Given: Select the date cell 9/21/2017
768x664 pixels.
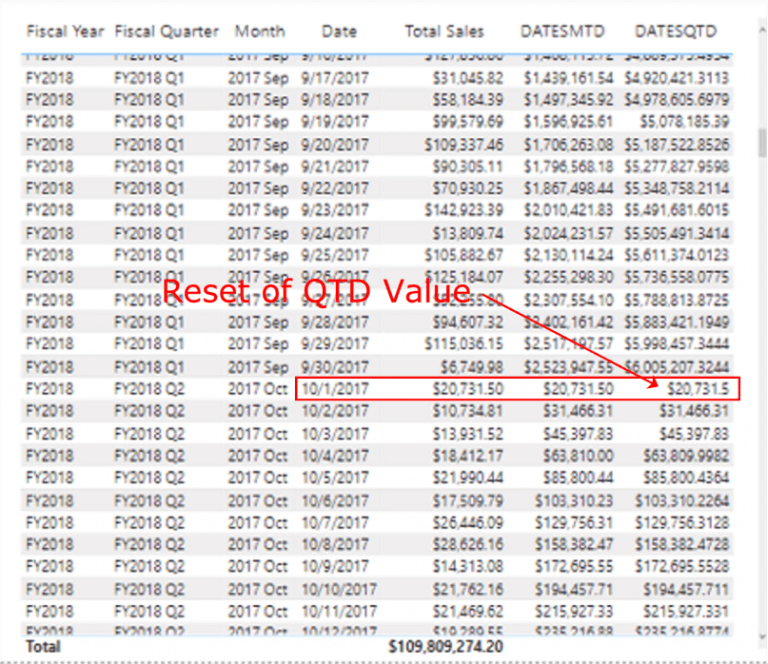Looking at the screenshot, I should pos(335,166).
